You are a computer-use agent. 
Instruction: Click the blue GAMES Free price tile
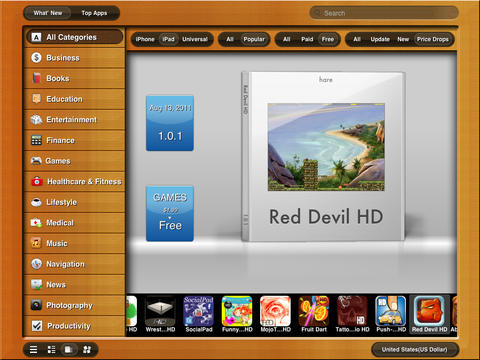(170, 213)
